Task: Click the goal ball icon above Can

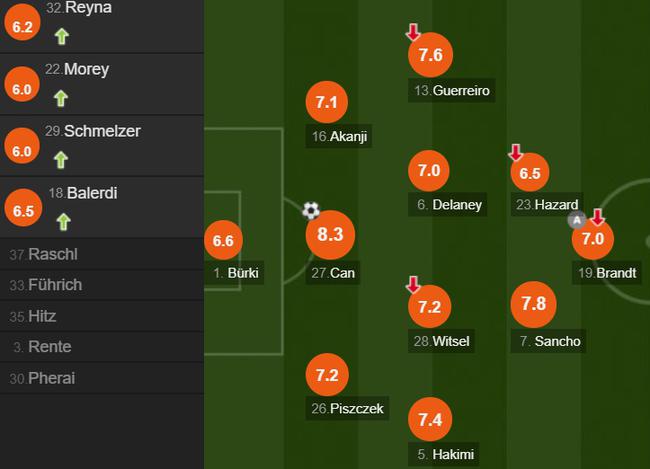Action: point(311,211)
